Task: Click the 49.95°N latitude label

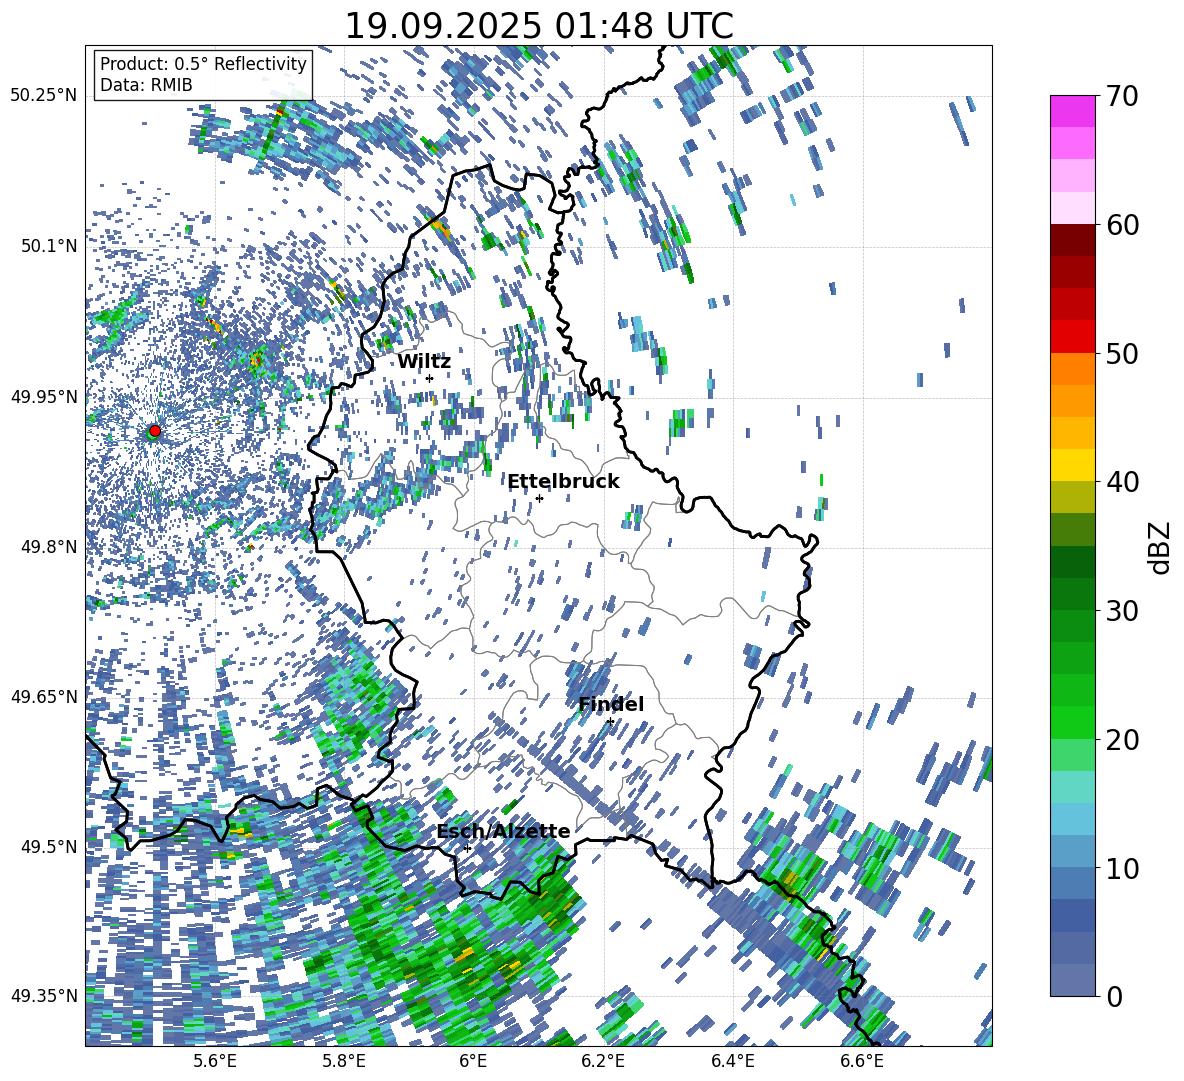Action: pyautogui.click(x=44, y=396)
